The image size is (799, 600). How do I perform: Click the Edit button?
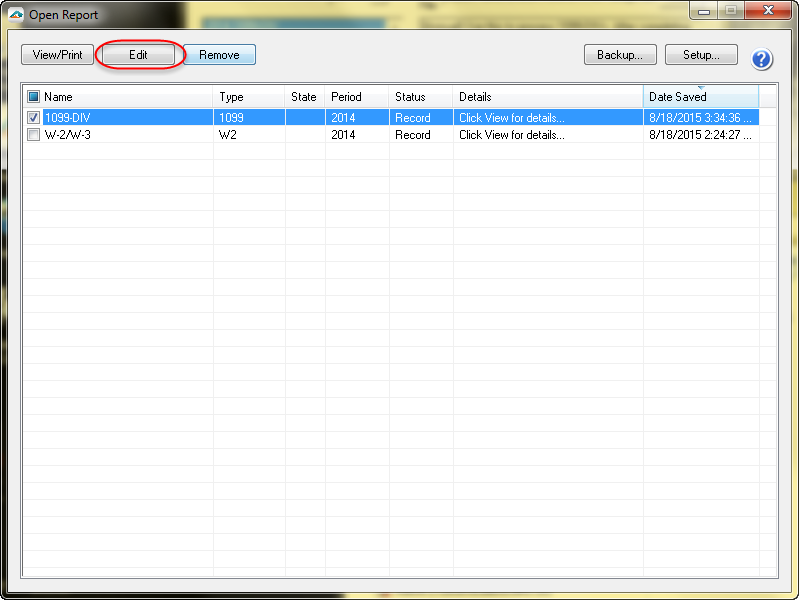tap(139, 55)
